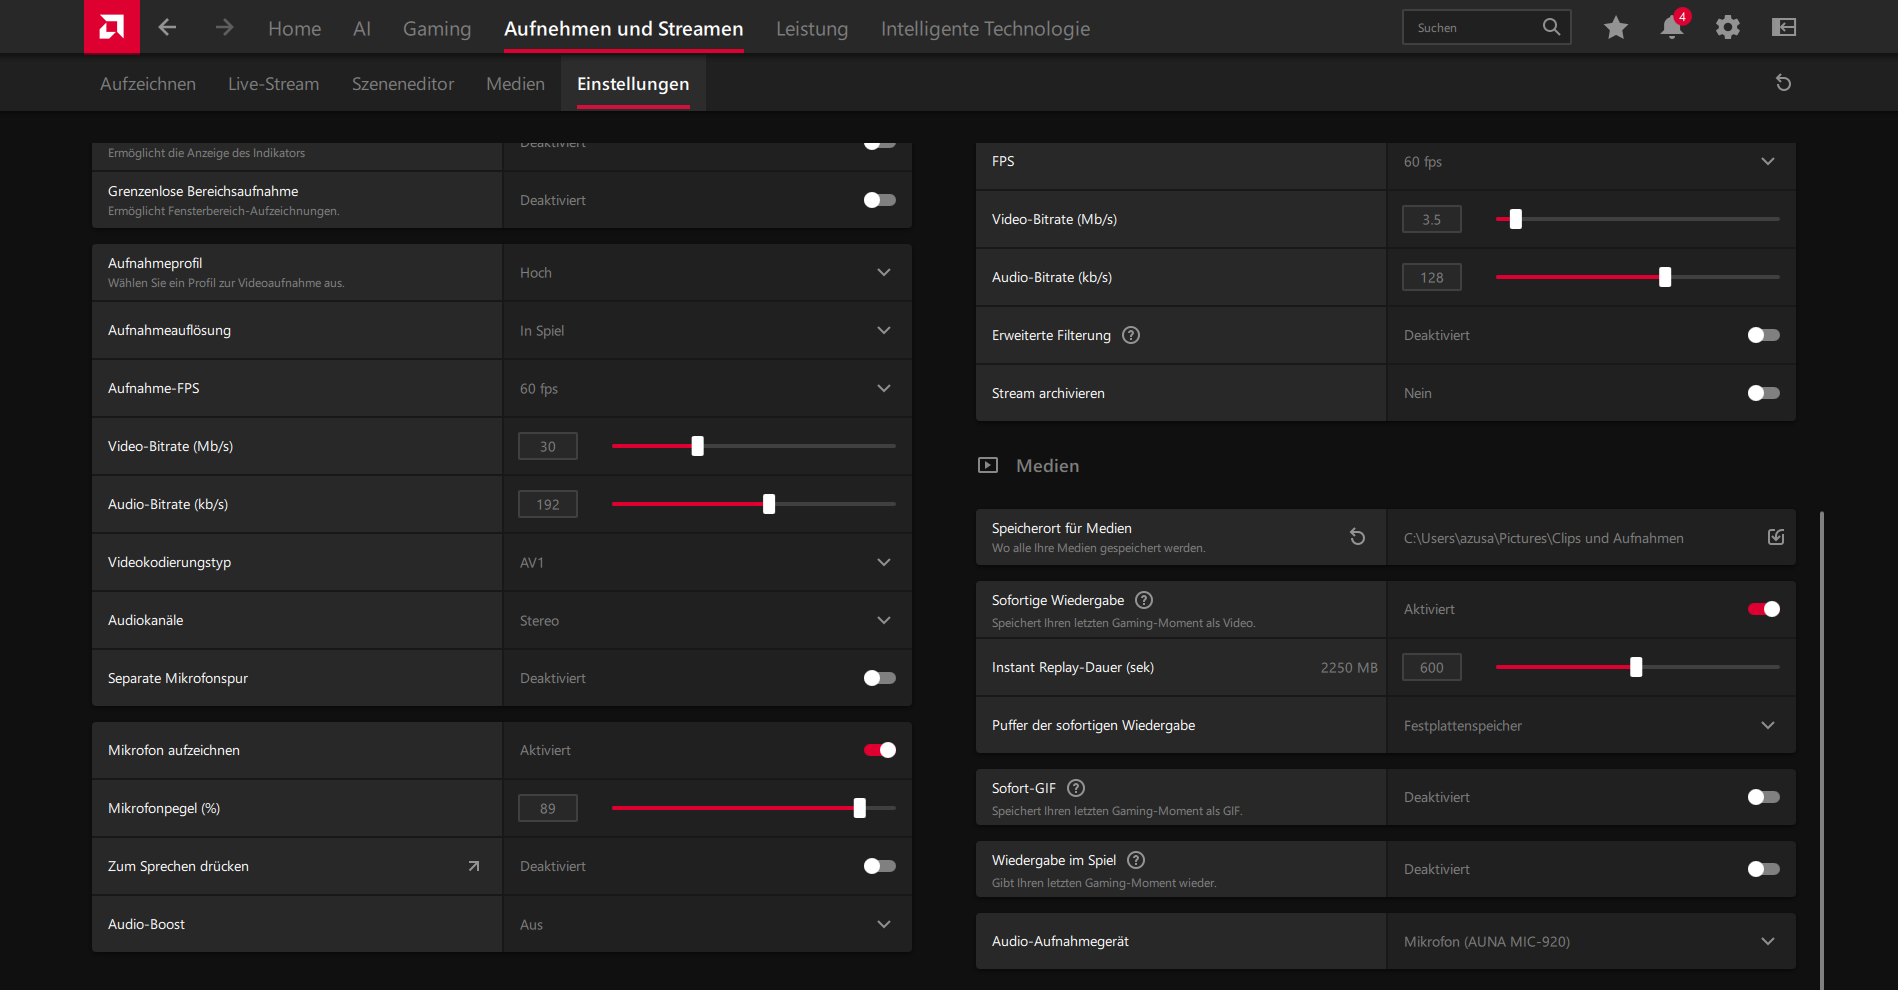Open the settings gear icon
The height and width of the screenshot is (990, 1898).
[x=1728, y=28]
